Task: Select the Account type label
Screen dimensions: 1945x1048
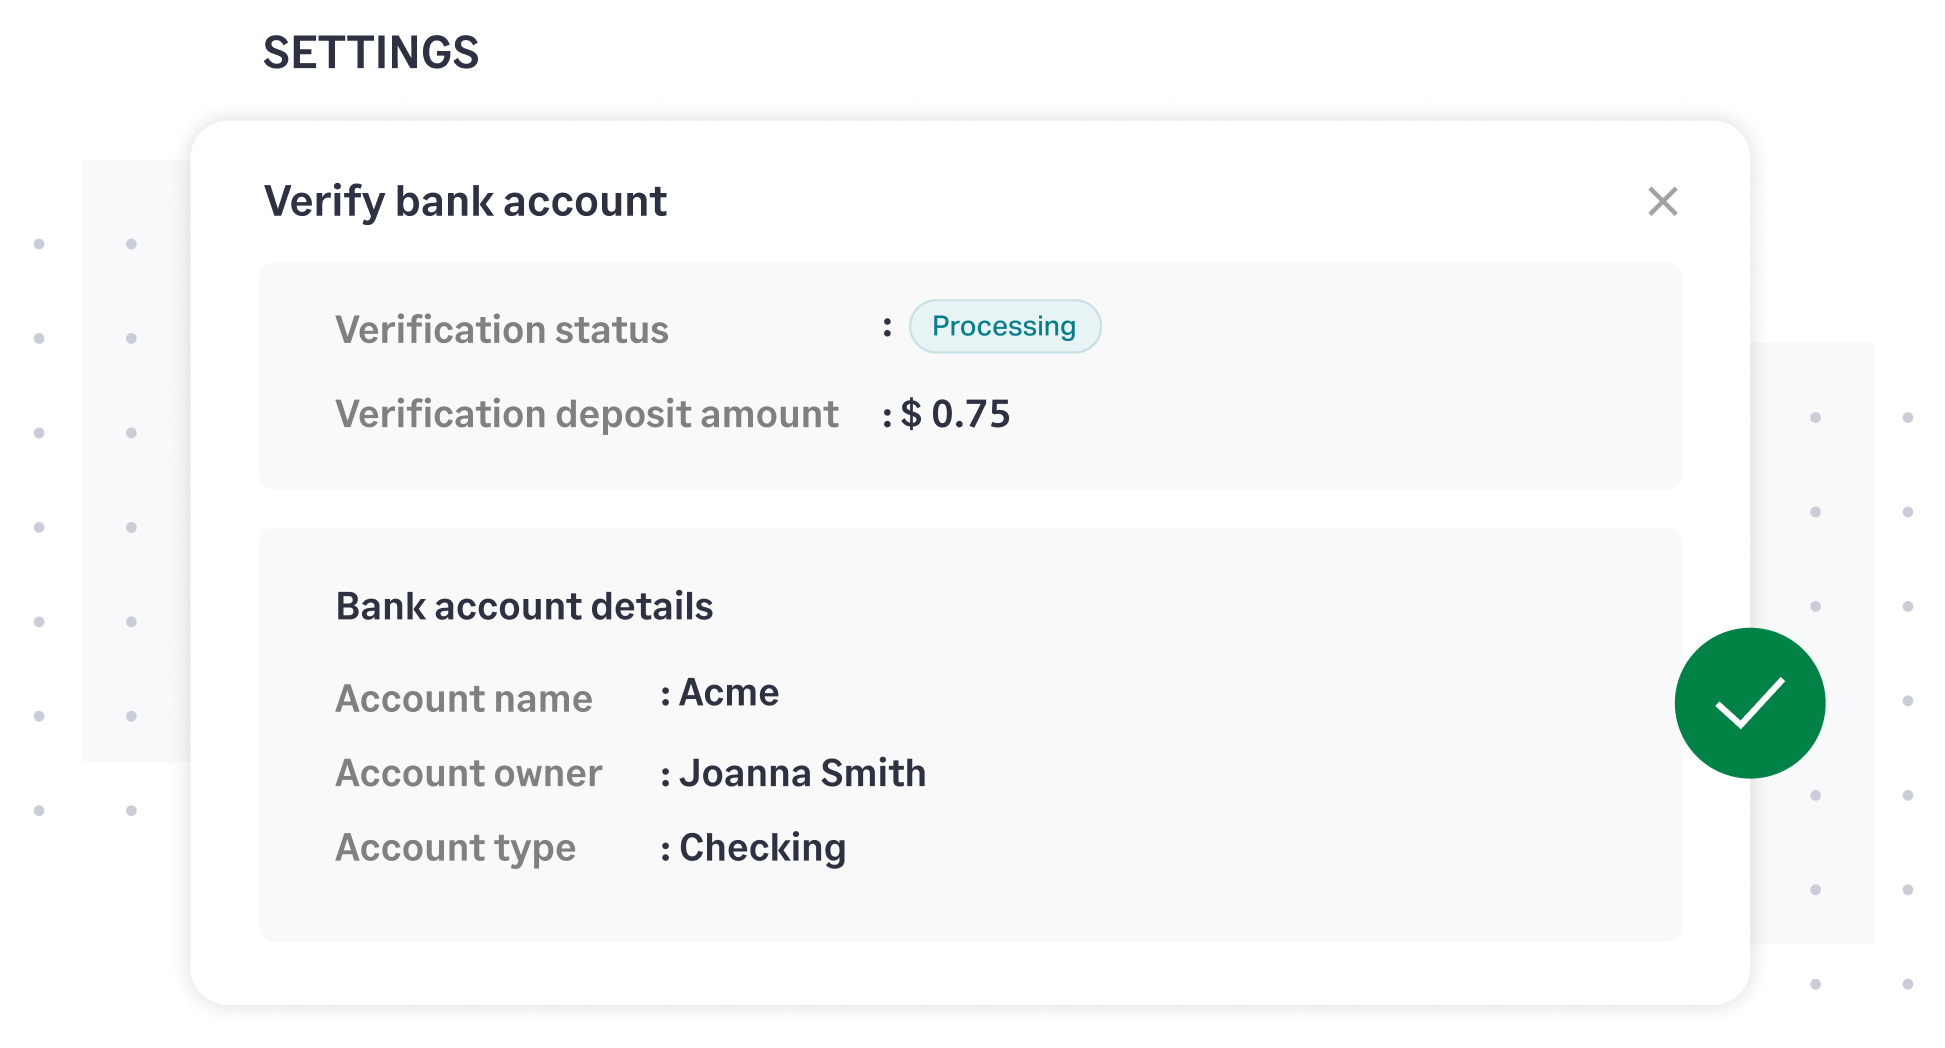Action: (x=455, y=847)
